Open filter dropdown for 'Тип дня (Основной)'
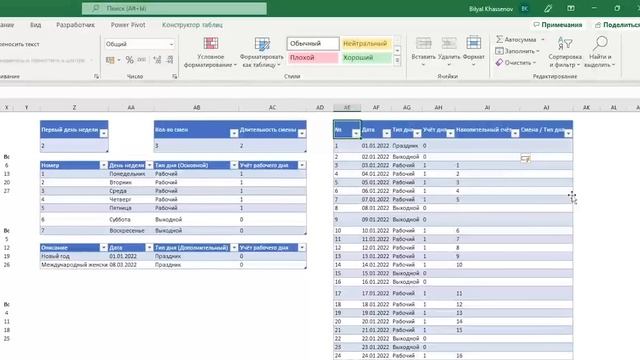The height and width of the screenshot is (360, 640). pos(234,165)
